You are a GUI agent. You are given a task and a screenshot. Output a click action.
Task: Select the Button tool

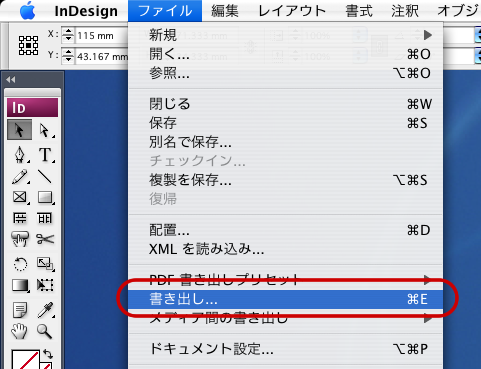tap(20, 239)
